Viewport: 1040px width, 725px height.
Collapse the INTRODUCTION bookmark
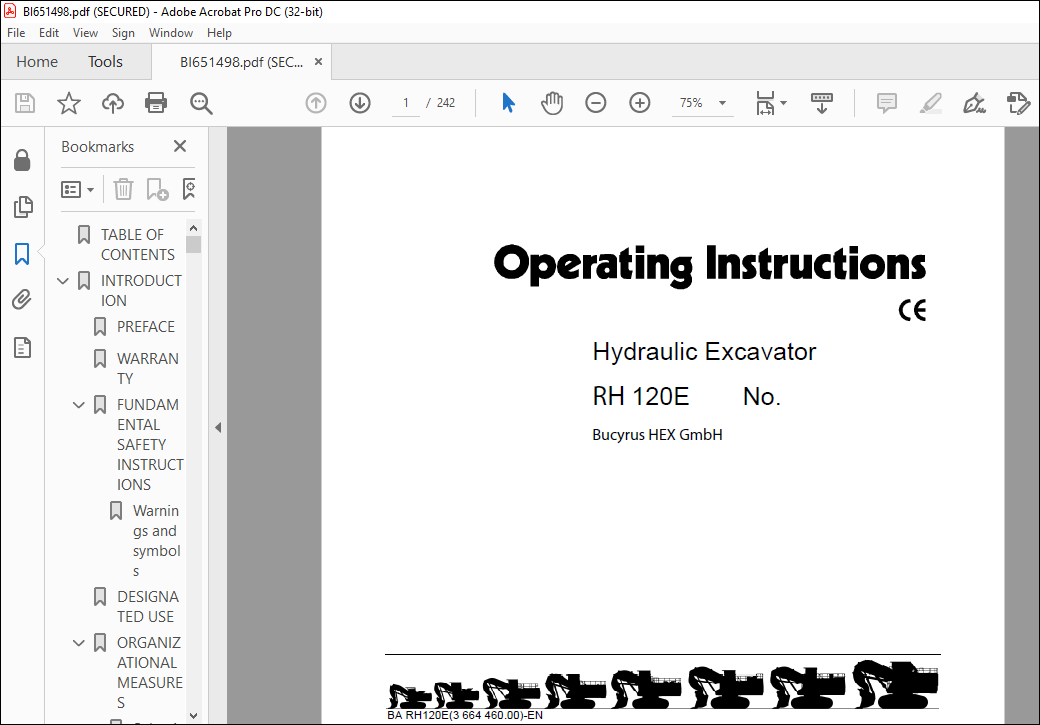63,281
